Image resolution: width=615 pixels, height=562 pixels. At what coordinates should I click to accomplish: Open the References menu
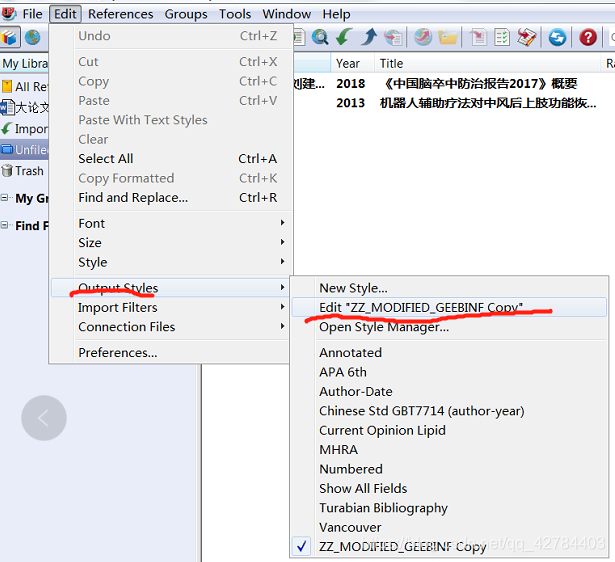pos(120,14)
